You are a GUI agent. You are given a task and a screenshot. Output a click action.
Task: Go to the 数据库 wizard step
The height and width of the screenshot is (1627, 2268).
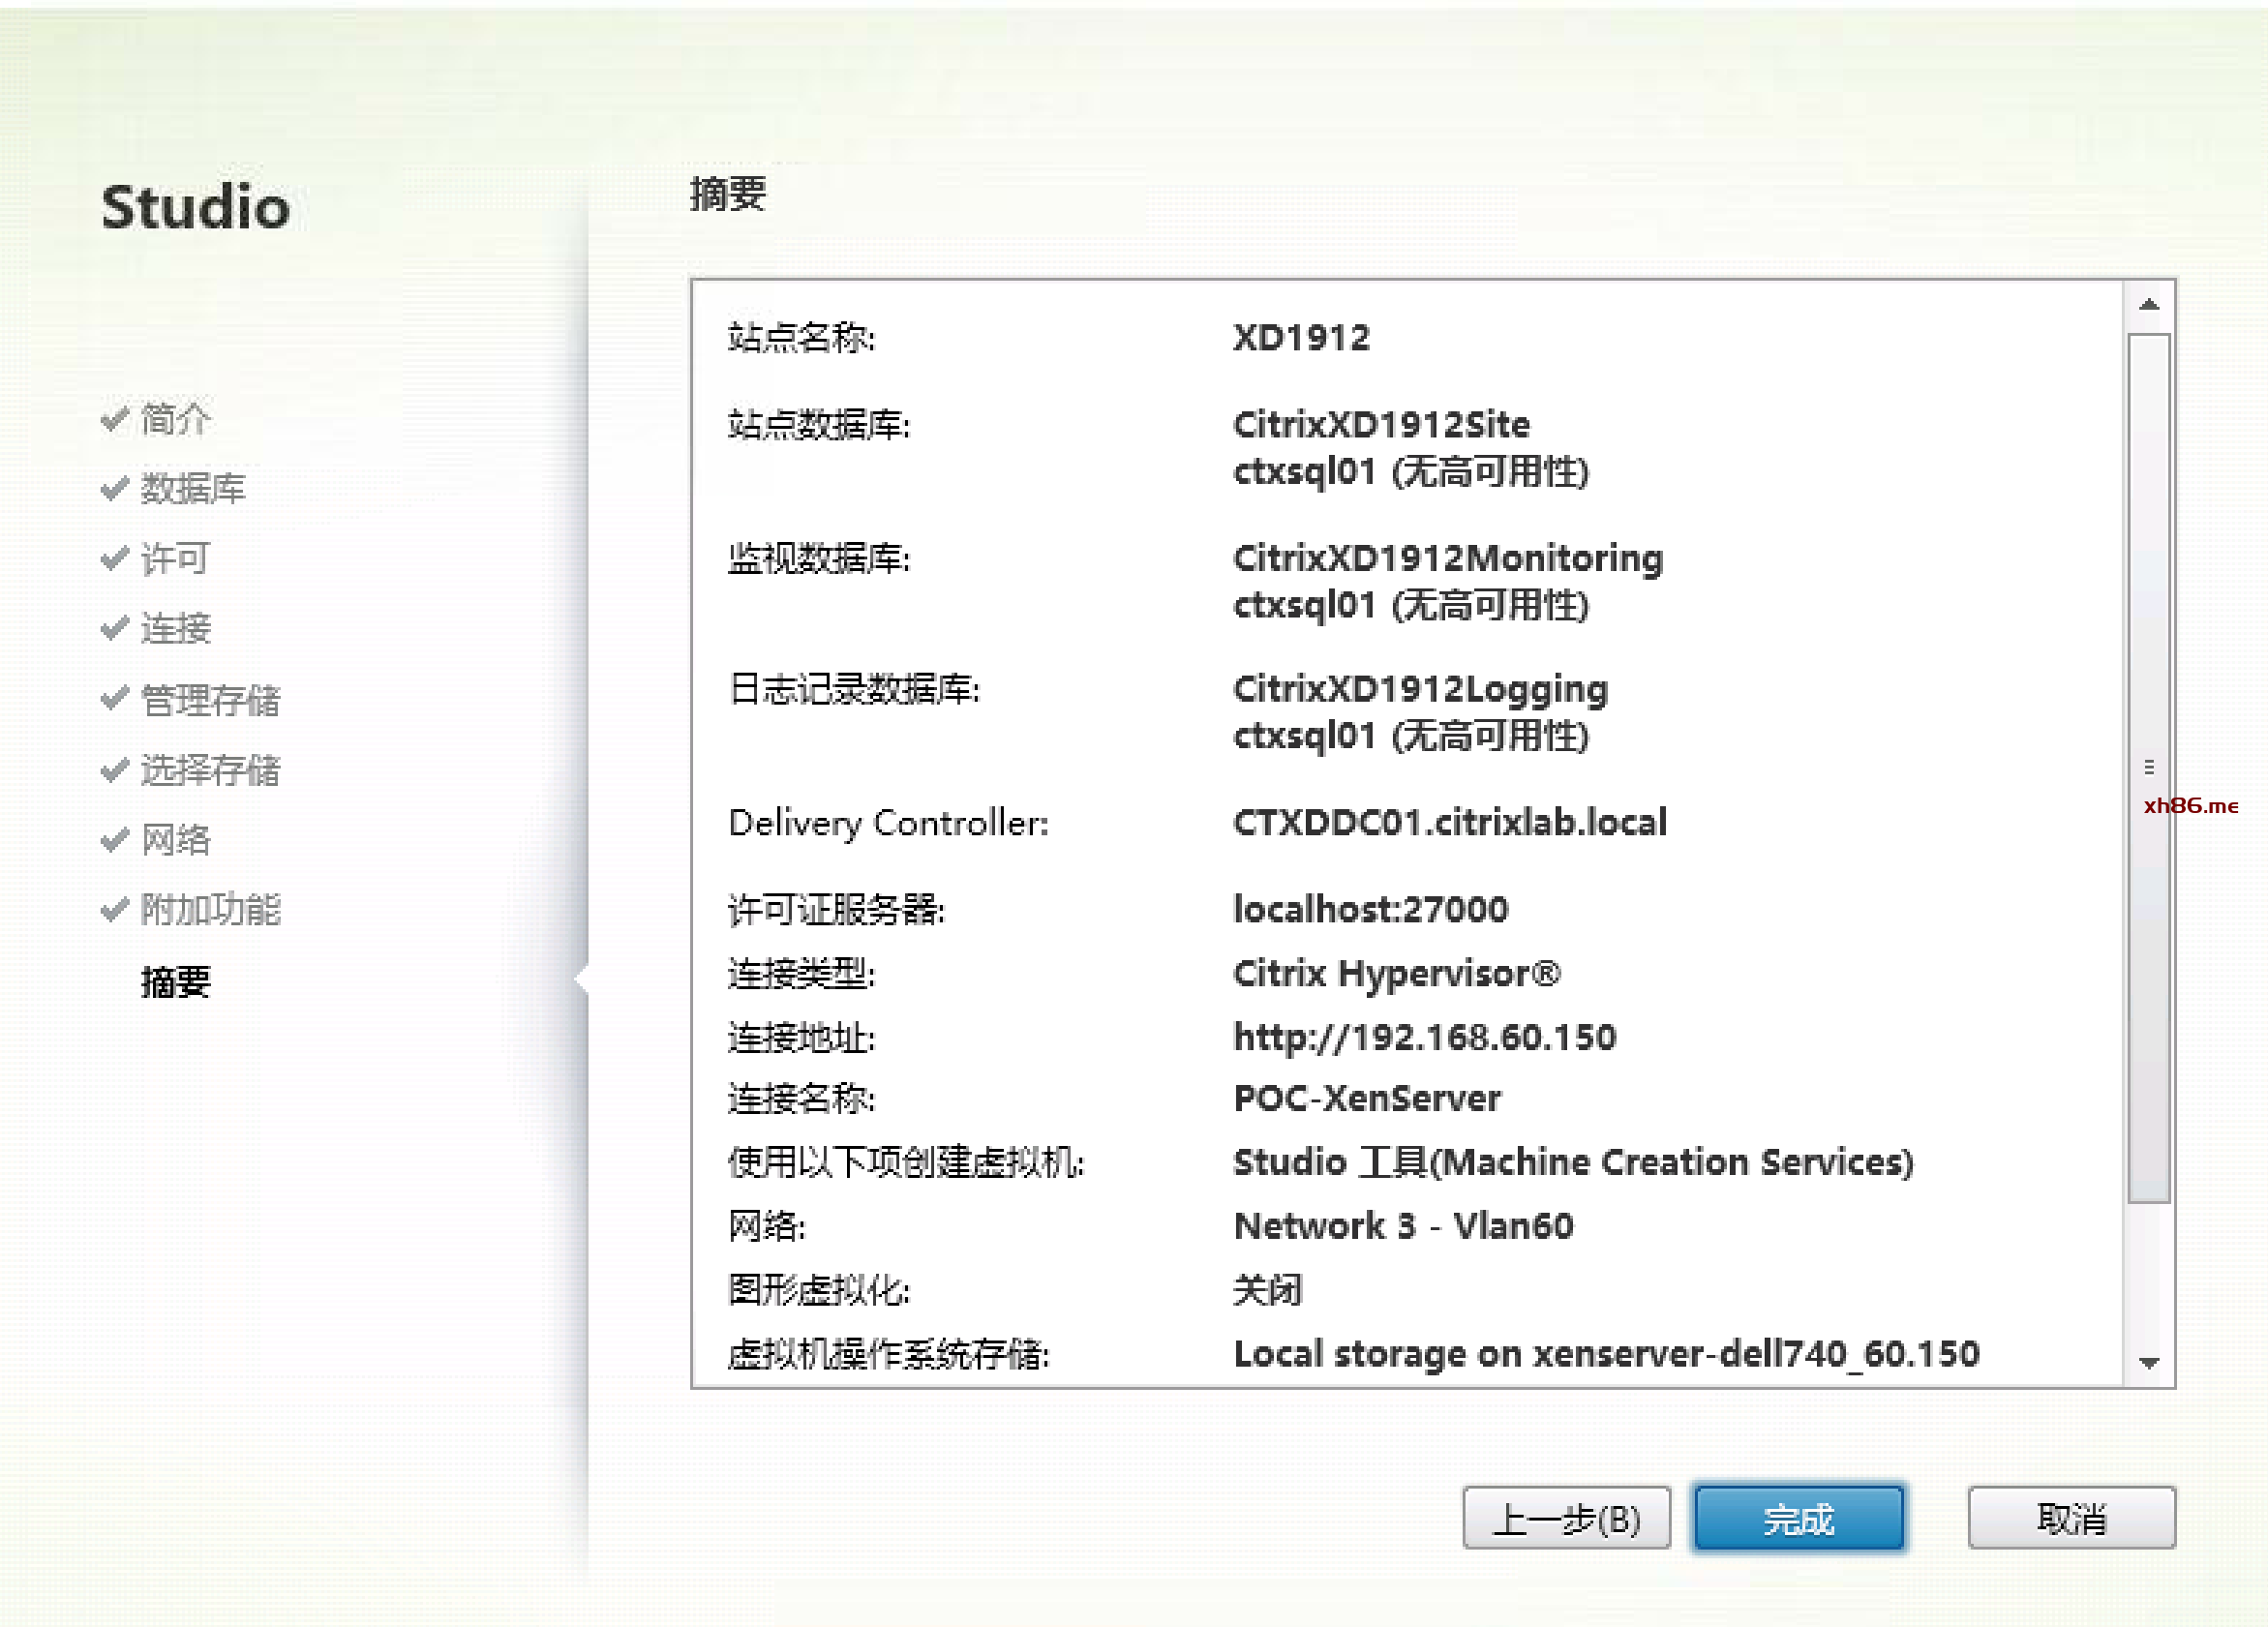click(192, 489)
